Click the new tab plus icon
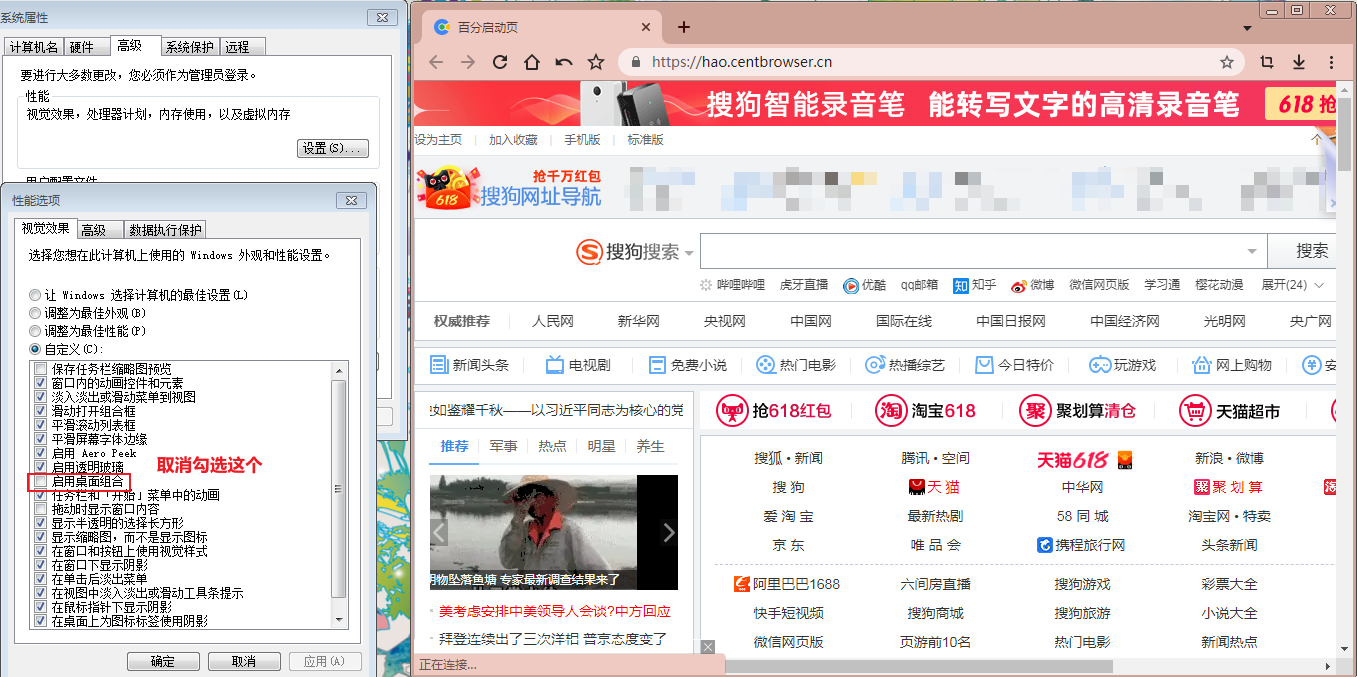This screenshot has width=1357, height=677. pos(684,27)
